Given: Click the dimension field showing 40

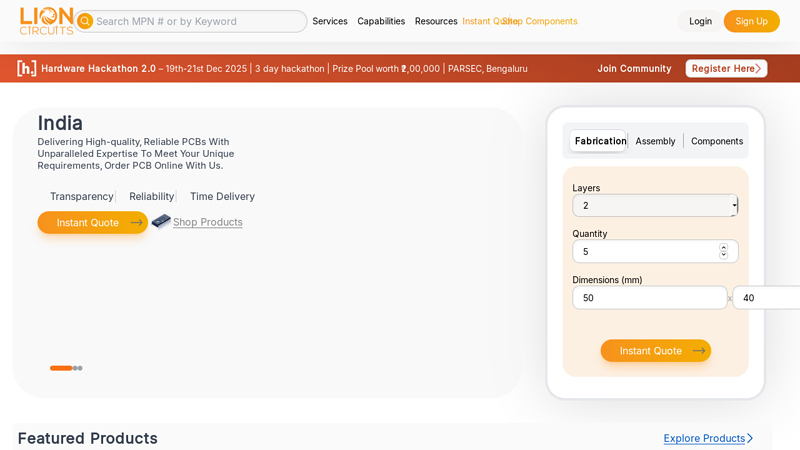Looking at the screenshot, I should tap(766, 297).
